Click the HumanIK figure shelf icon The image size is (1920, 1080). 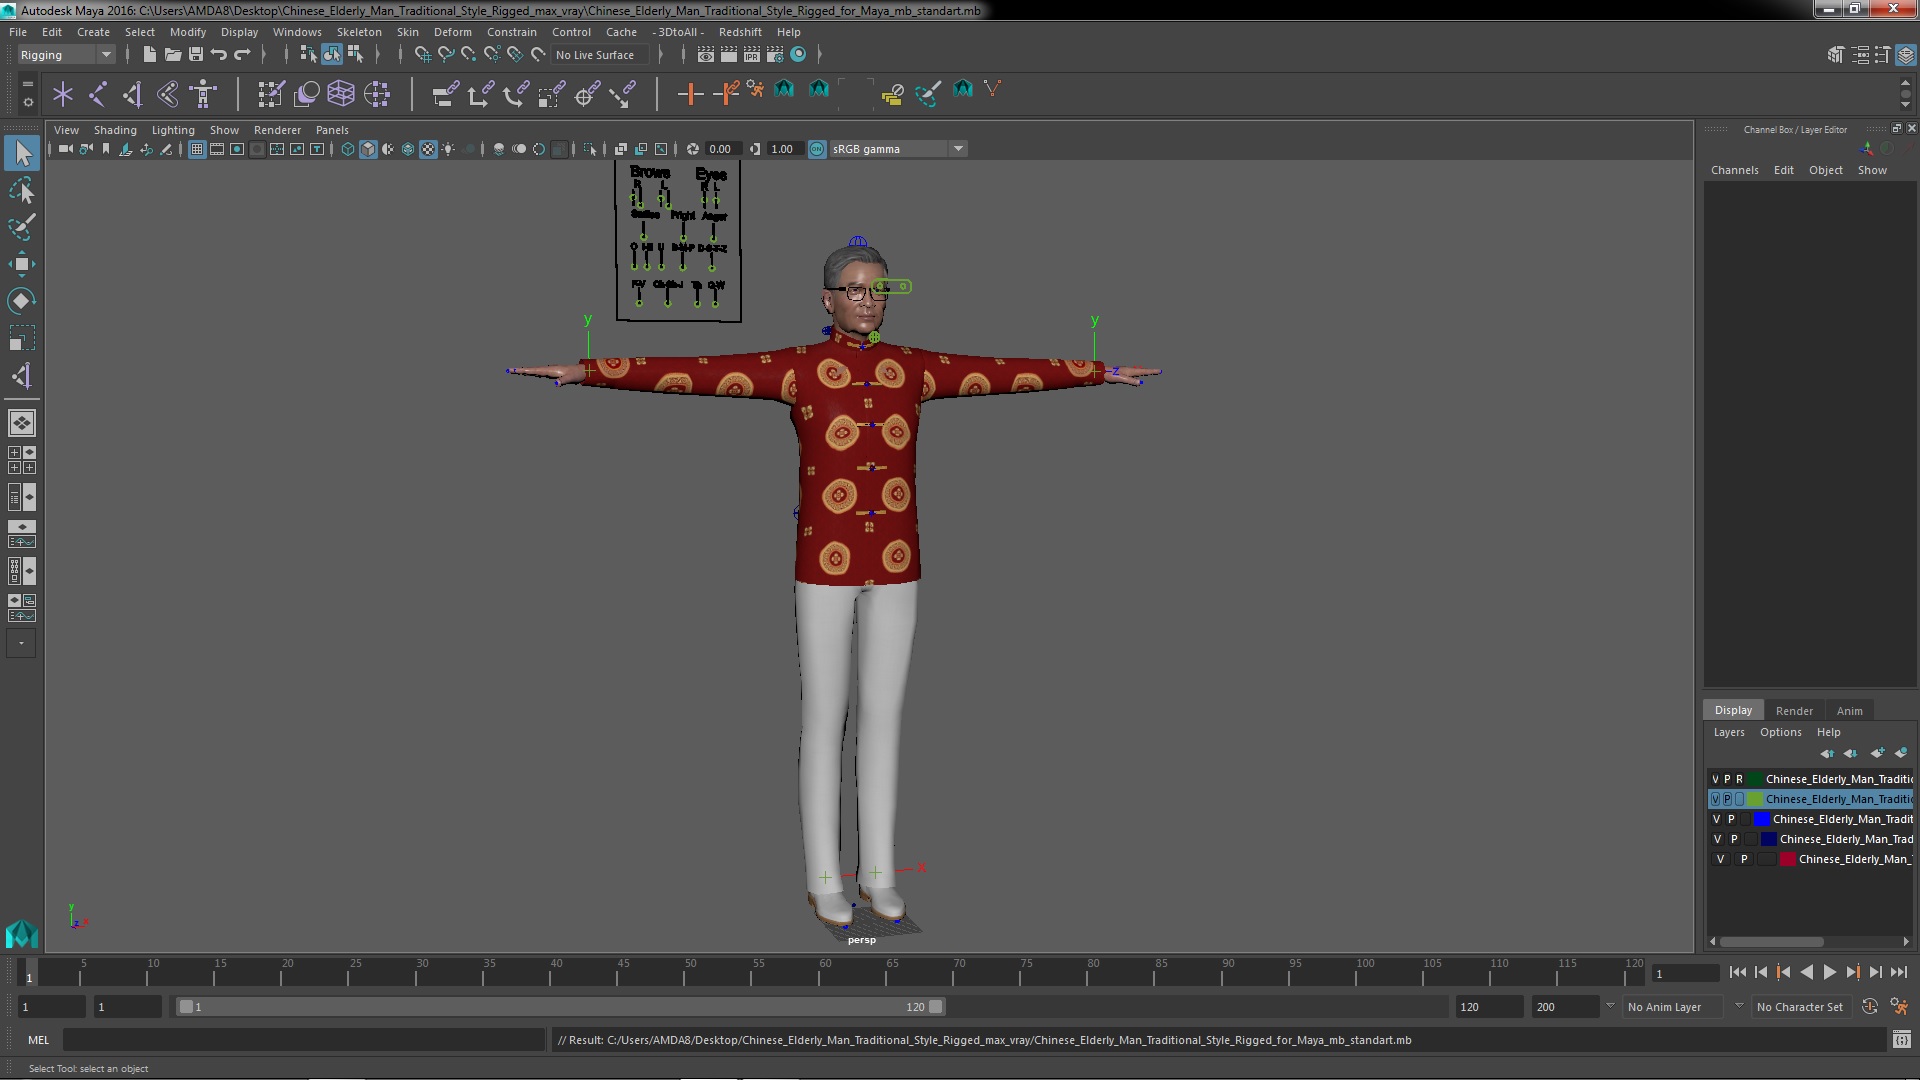(x=203, y=94)
